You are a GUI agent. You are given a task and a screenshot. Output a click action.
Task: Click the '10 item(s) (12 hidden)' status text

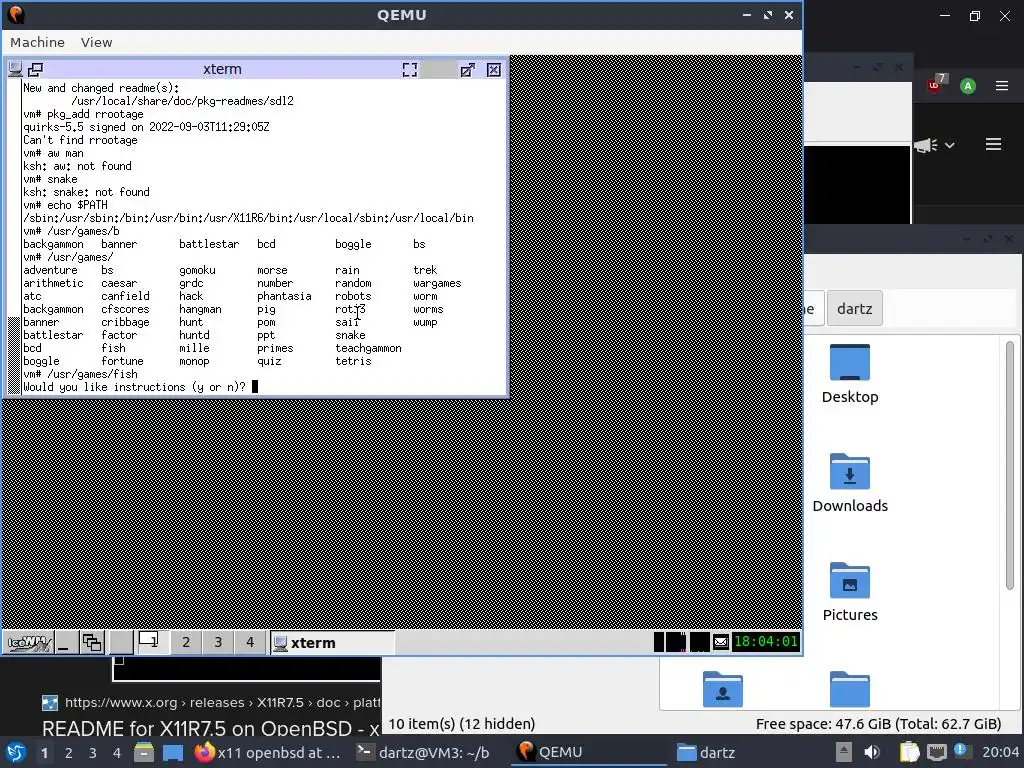pos(461,724)
